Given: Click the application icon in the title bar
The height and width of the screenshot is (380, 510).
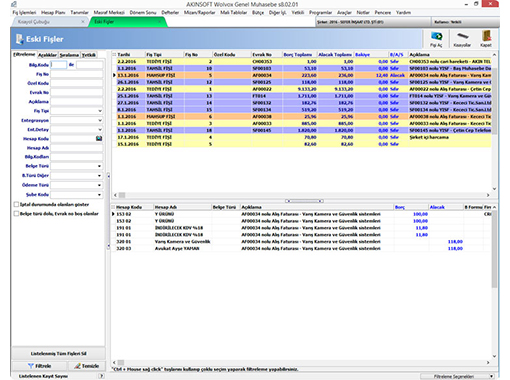Looking at the screenshot, I should tap(14, 4).
